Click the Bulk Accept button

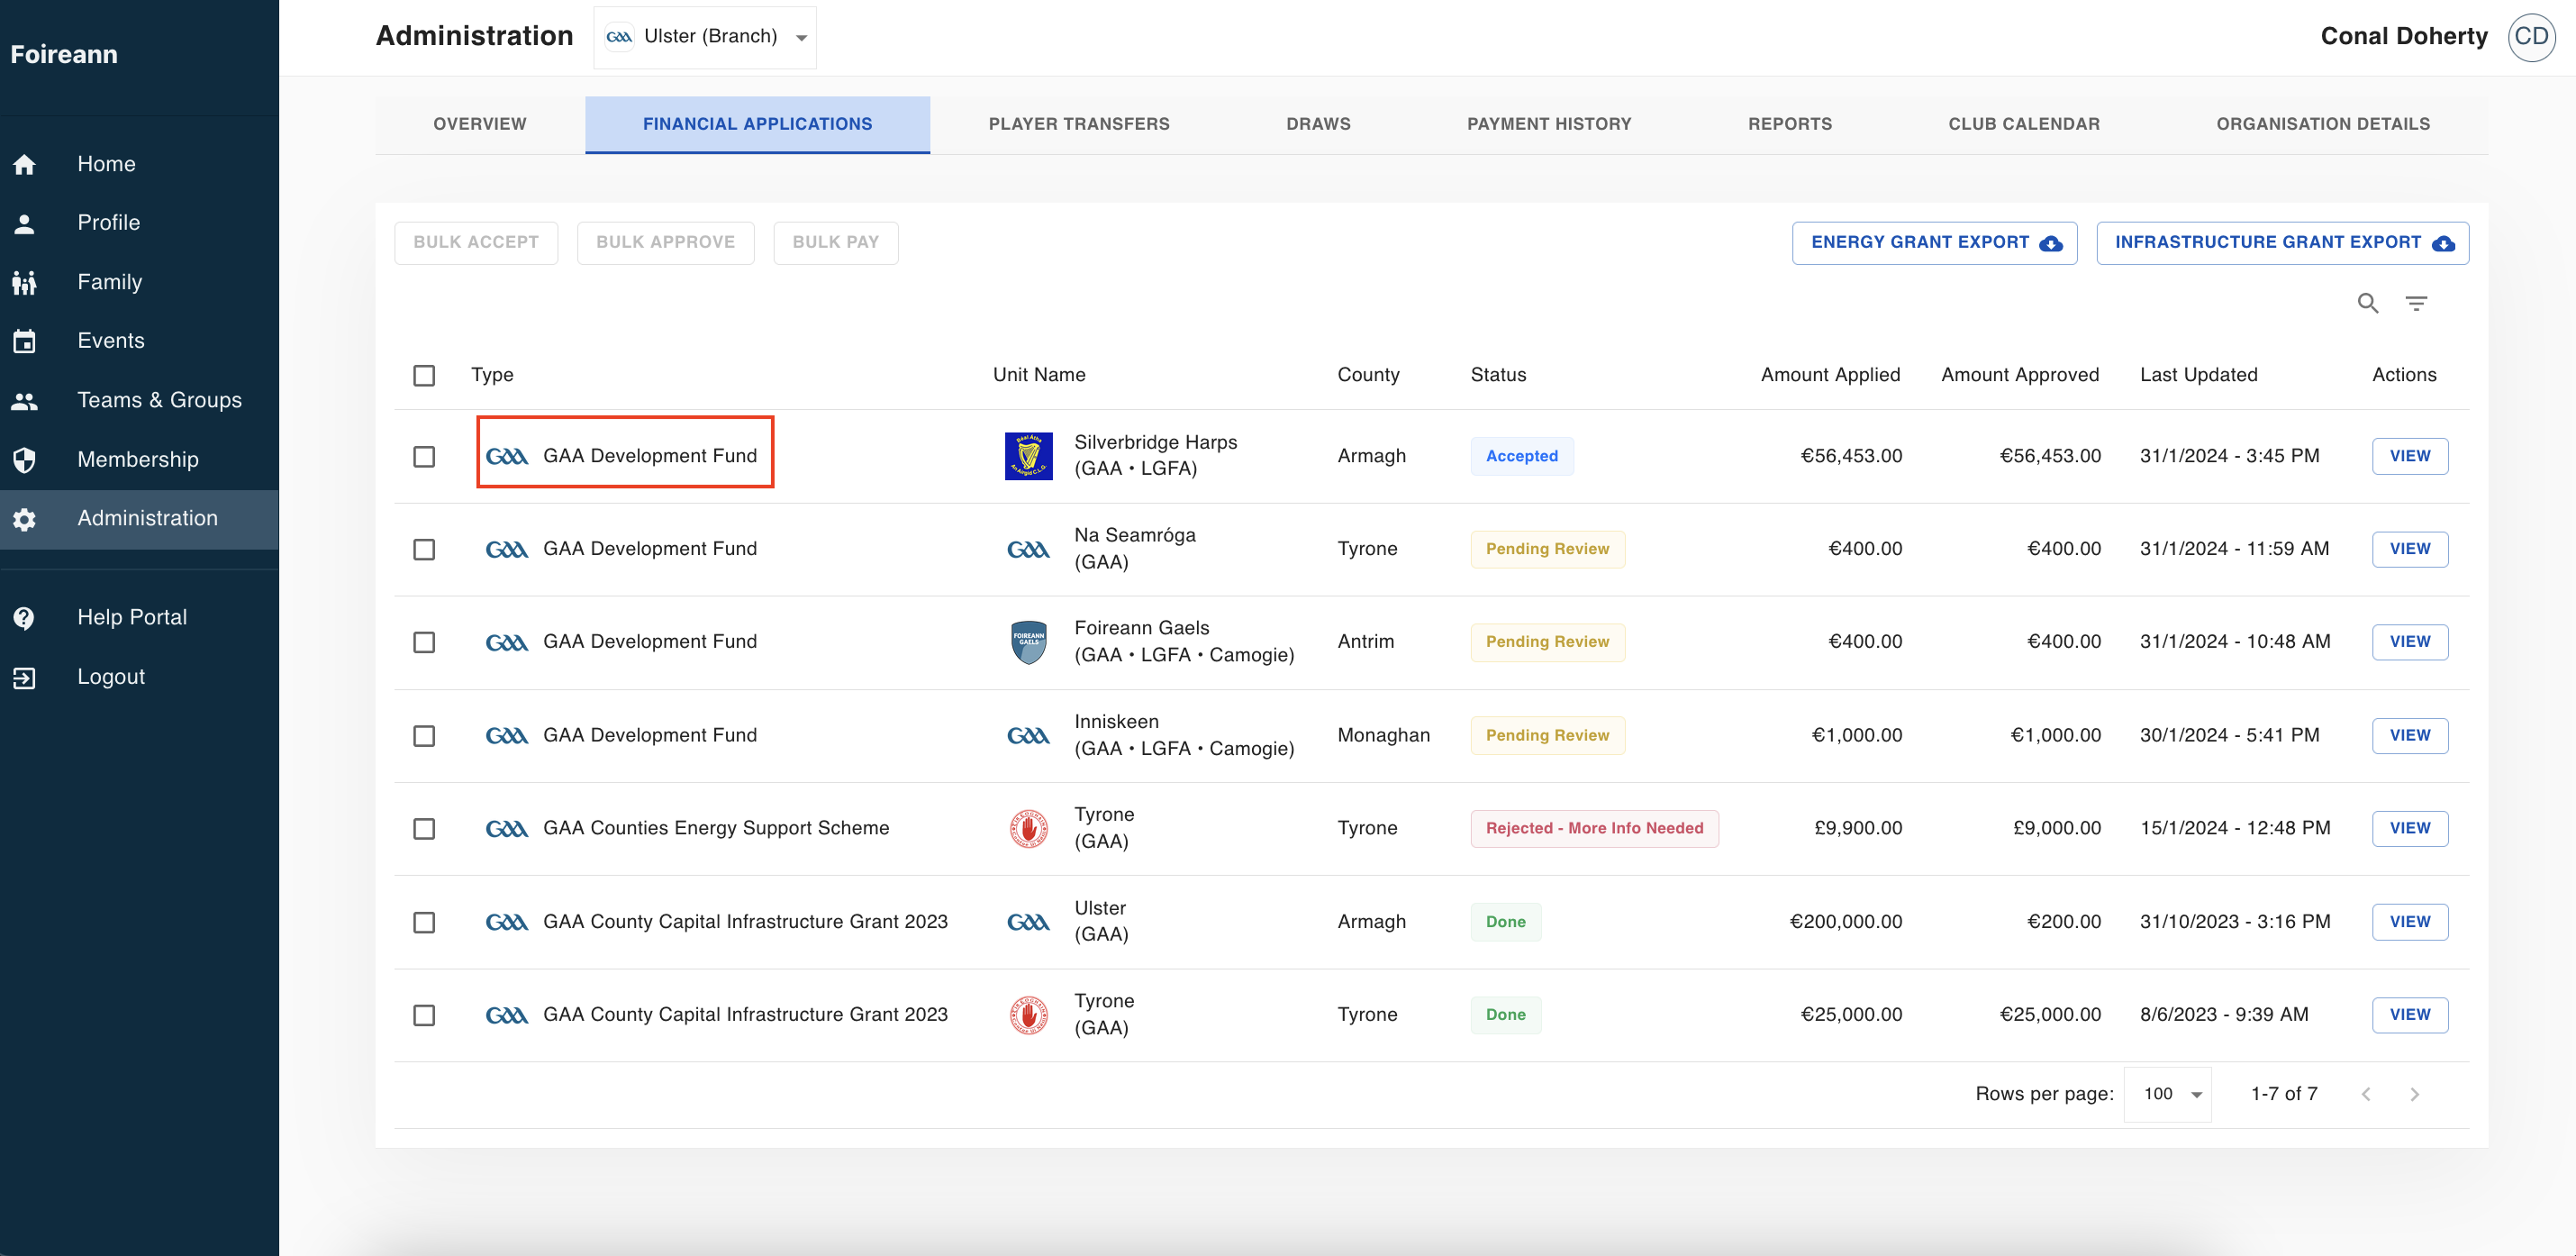click(476, 243)
